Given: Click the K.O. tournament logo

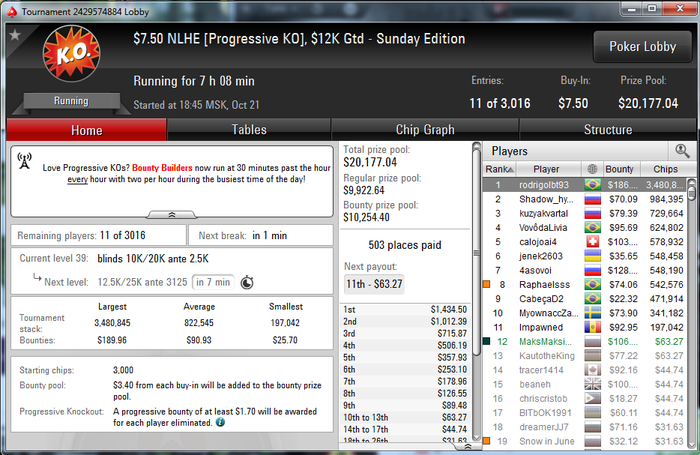Looking at the screenshot, I should click(x=71, y=54).
